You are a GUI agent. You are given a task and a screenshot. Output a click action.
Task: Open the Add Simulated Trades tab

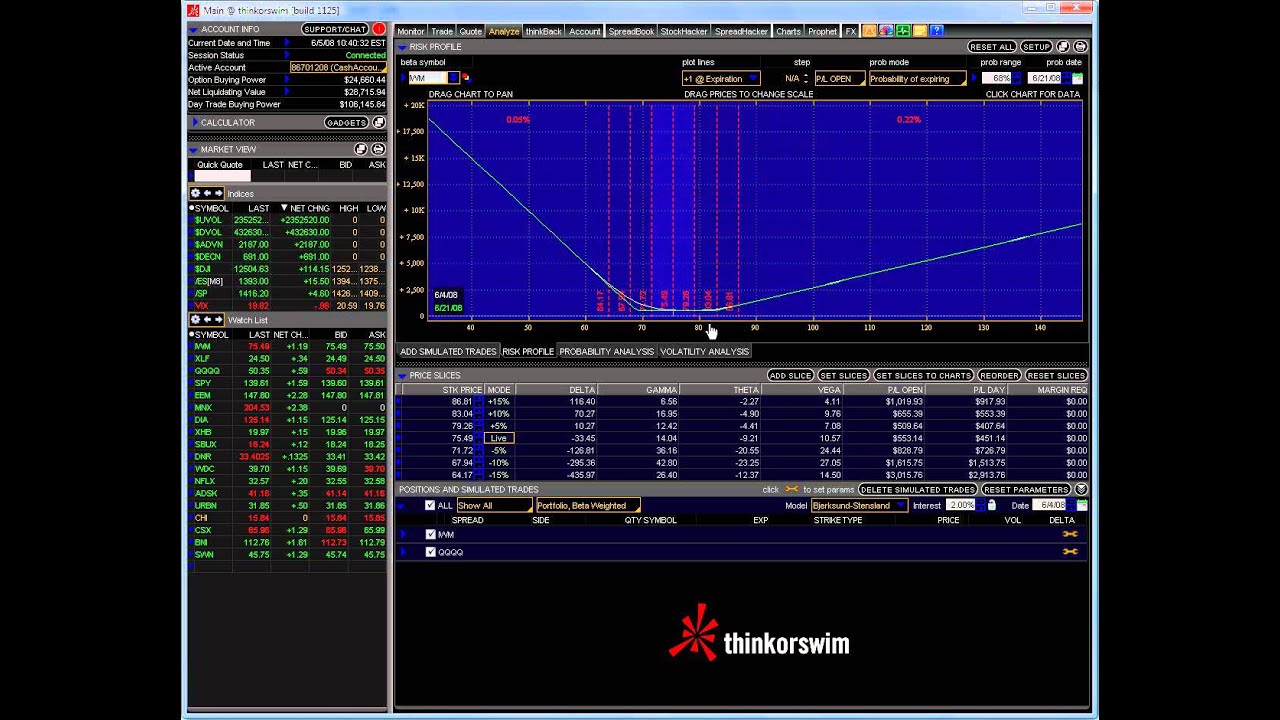448,352
